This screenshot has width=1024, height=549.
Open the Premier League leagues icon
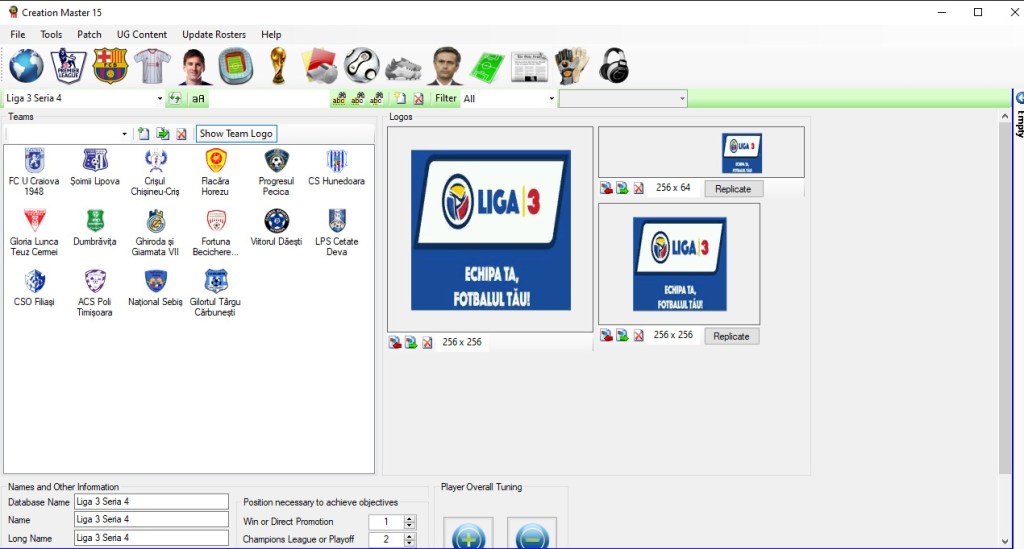coord(68,66)
